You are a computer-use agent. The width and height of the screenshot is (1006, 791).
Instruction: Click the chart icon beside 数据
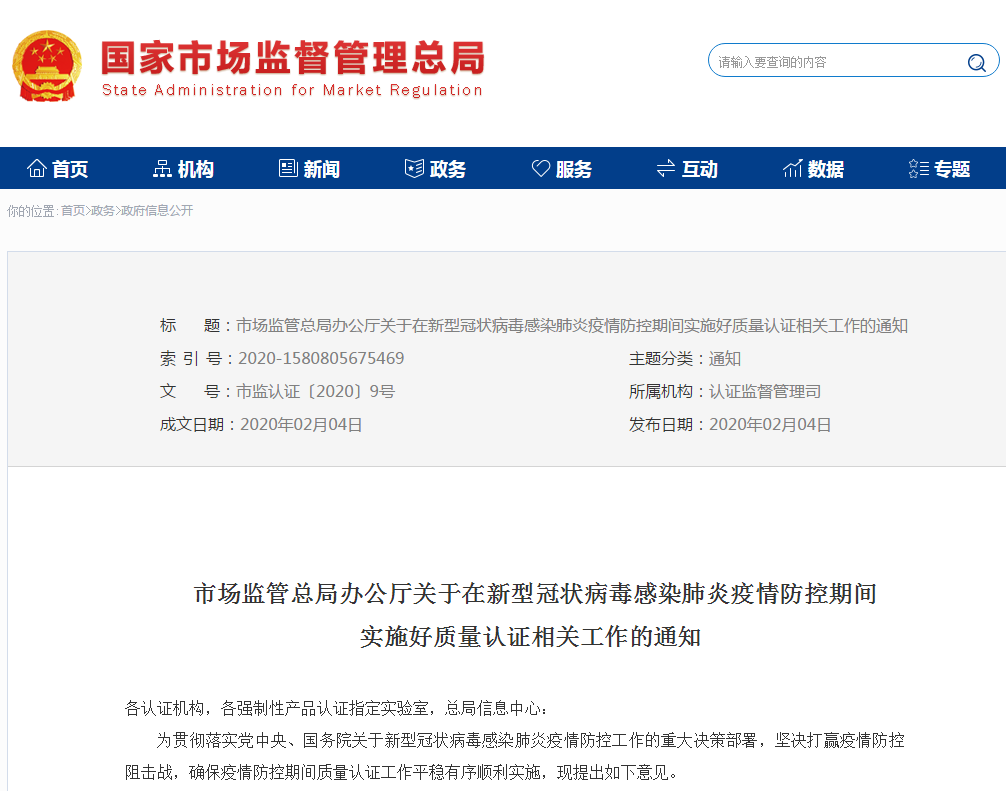[792, 169]
